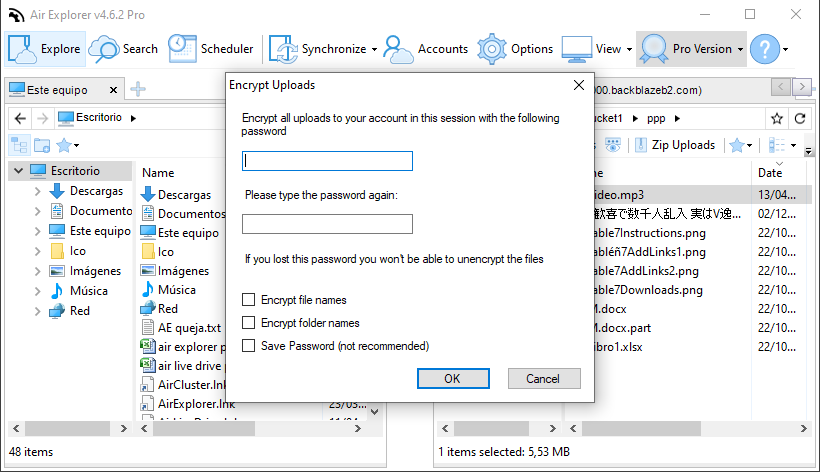Open Accounts manager

[426, 49]
